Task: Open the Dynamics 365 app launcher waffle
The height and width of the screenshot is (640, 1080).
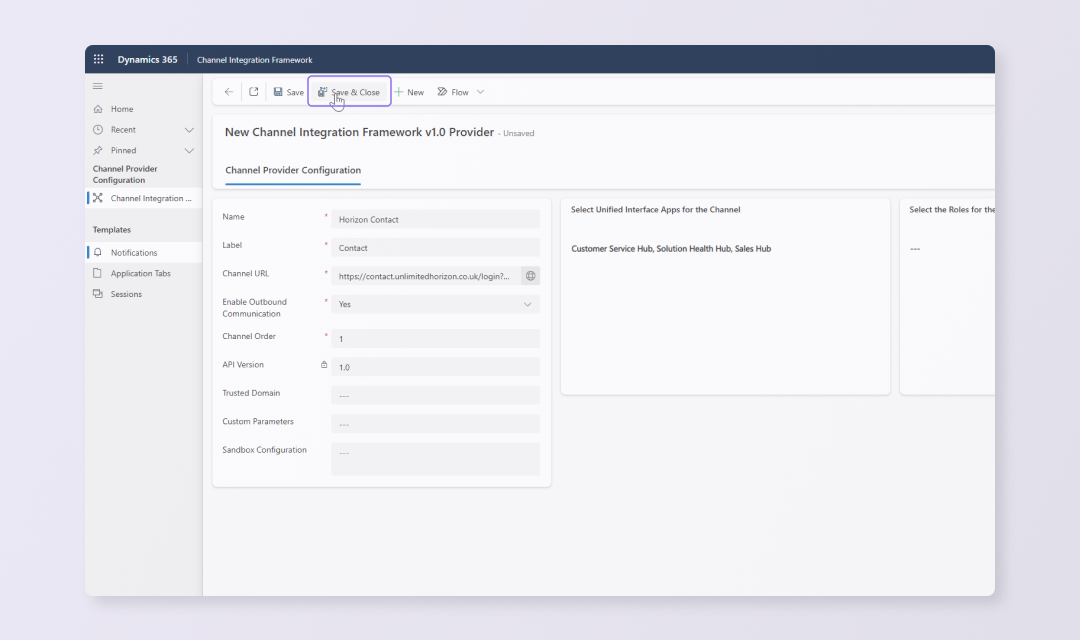Action: pos(98,60)
